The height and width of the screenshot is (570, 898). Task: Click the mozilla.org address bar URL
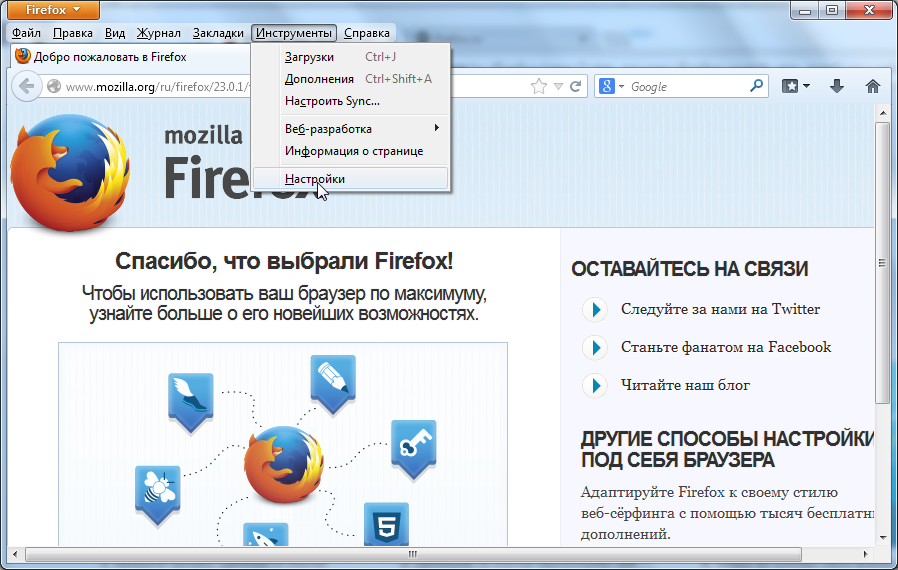coord(157,87)
